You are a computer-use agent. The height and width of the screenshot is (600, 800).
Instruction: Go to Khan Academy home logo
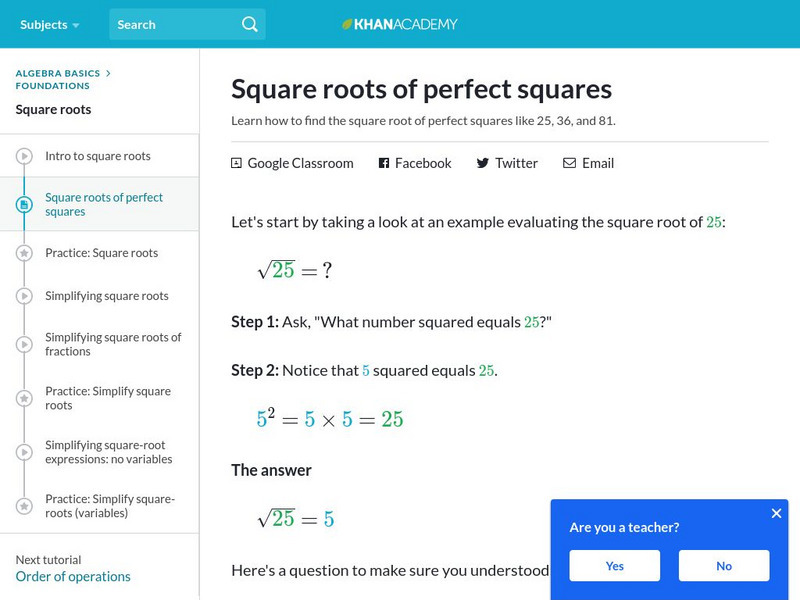(399, 24)
